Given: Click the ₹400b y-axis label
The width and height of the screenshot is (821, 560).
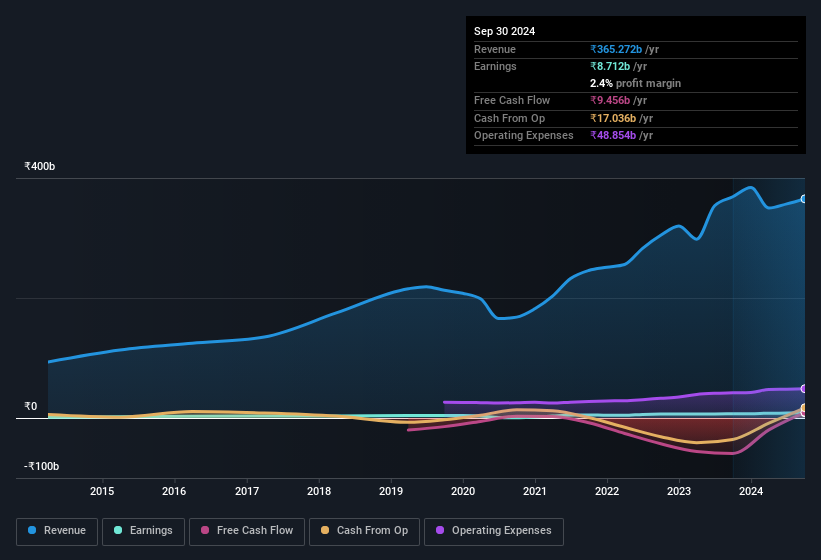Looking at the screenshot, I should click(x=39, y=166).
